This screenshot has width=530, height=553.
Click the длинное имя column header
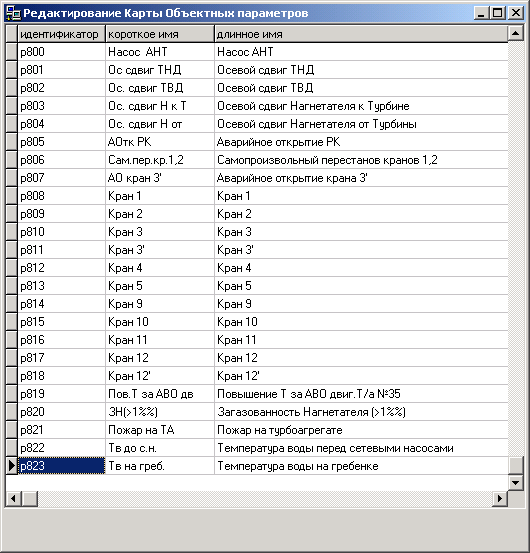[x=361, y=34]
